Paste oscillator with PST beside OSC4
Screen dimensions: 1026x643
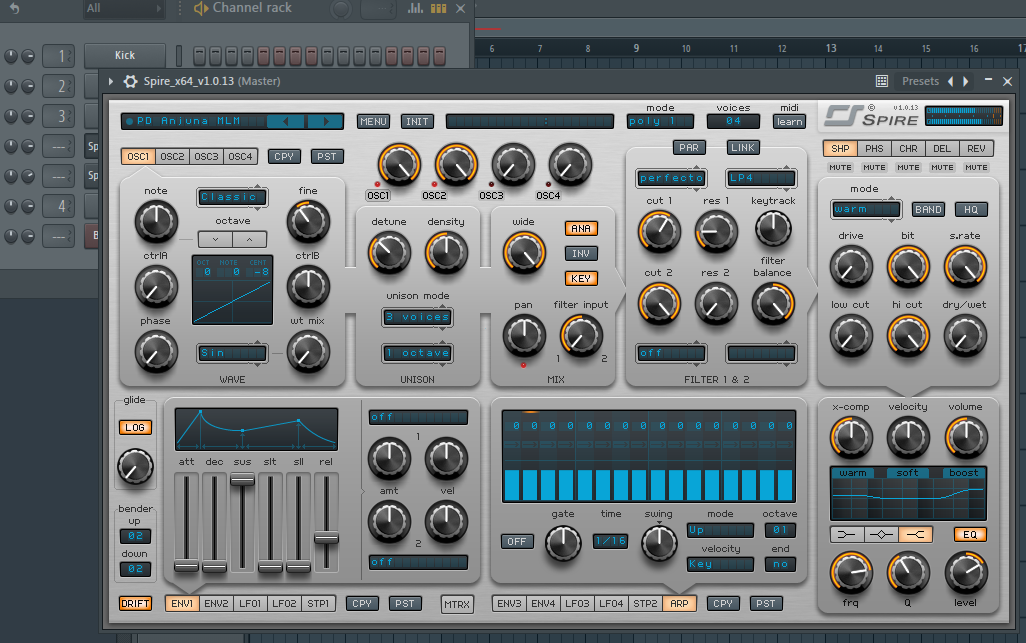pos(327,157)
